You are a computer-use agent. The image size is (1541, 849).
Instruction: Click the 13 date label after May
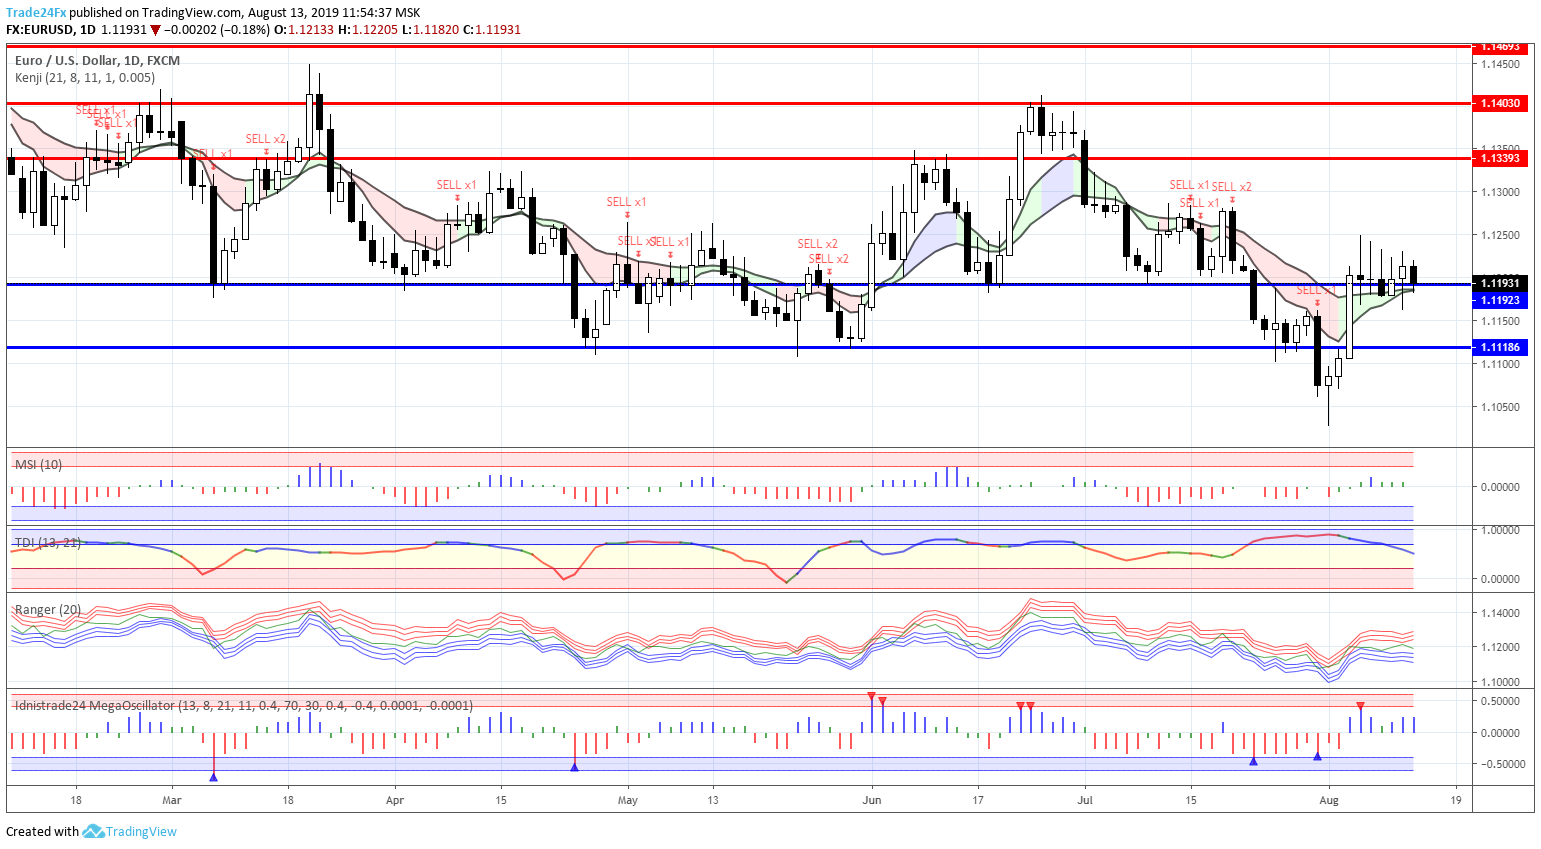click(x=713, y=800)
